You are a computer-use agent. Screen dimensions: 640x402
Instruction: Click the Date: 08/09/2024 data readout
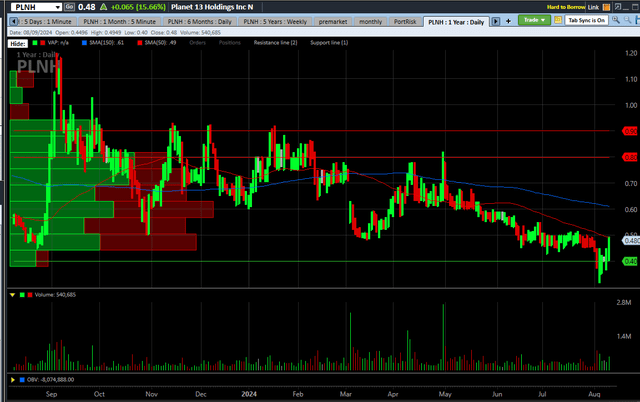[x=31, y=33]
